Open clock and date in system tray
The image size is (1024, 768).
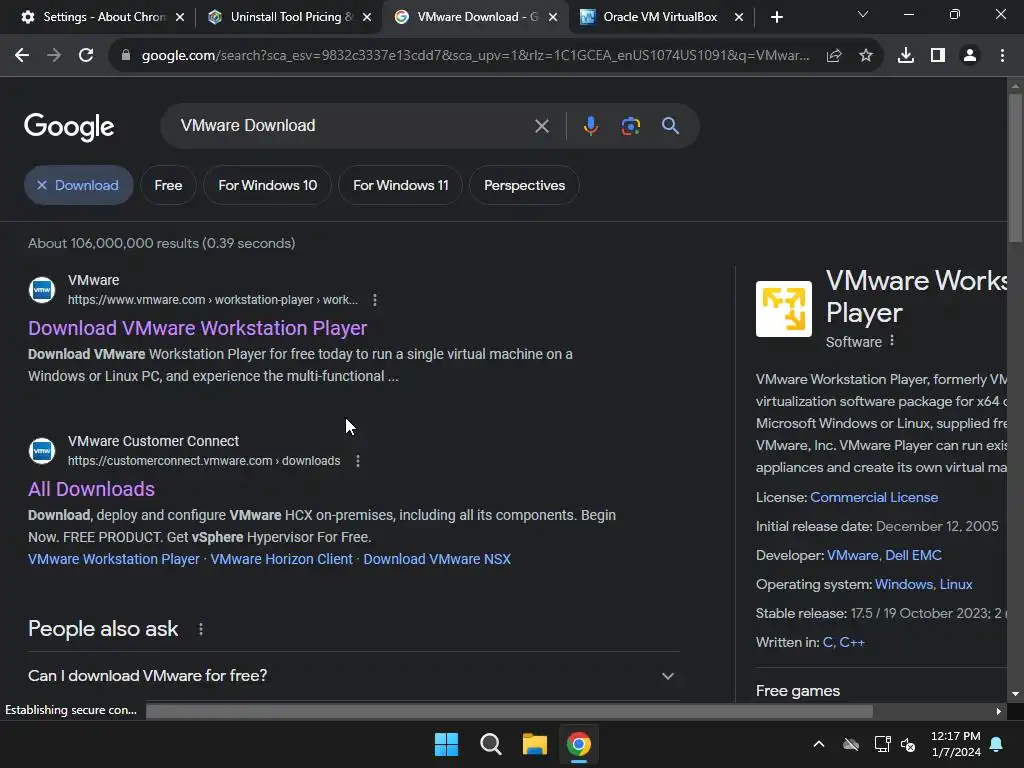point(955,744)
